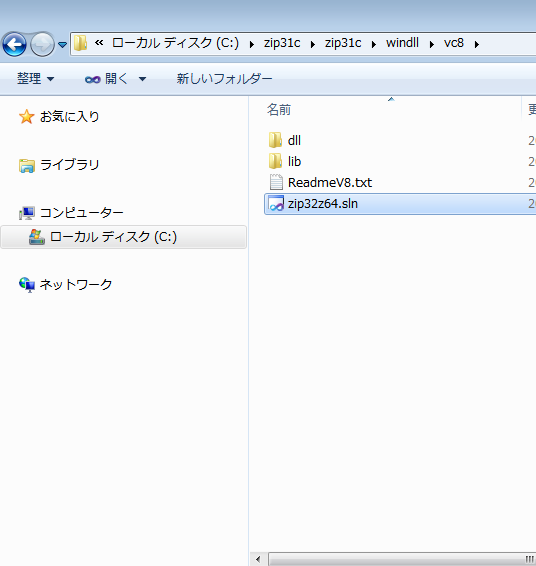Click the greyed Forward arrow button
This screenshot has height=566, width=536.
point(42,44)
